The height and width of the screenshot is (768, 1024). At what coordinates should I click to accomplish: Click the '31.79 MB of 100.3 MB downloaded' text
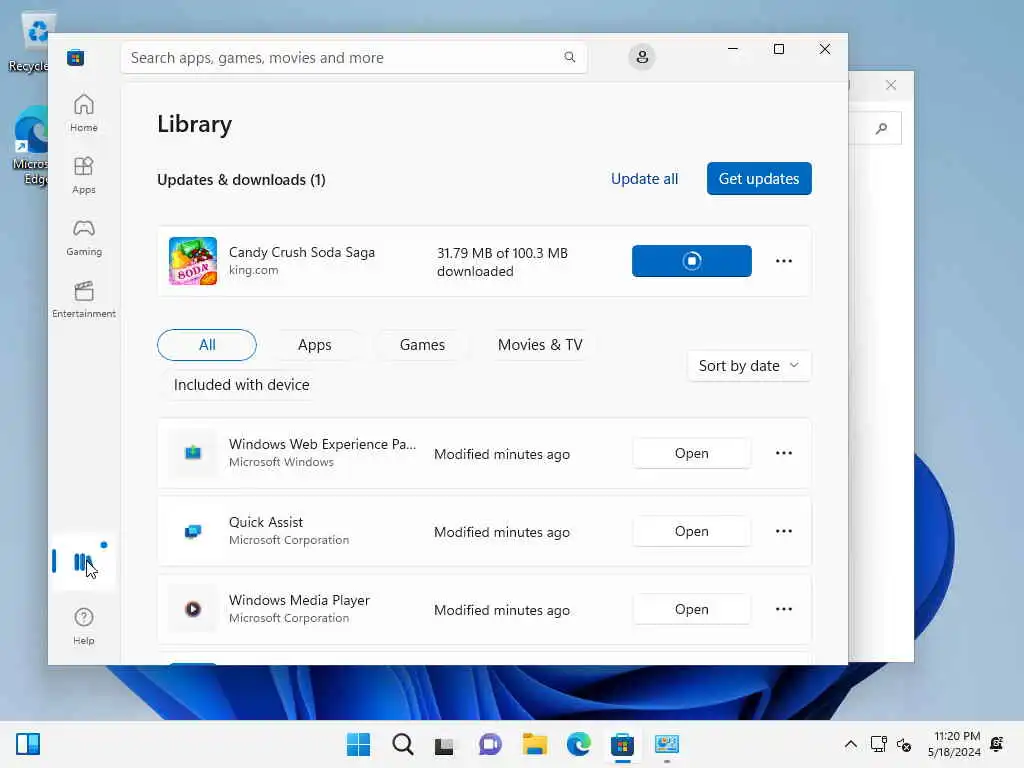pos(502,262)
